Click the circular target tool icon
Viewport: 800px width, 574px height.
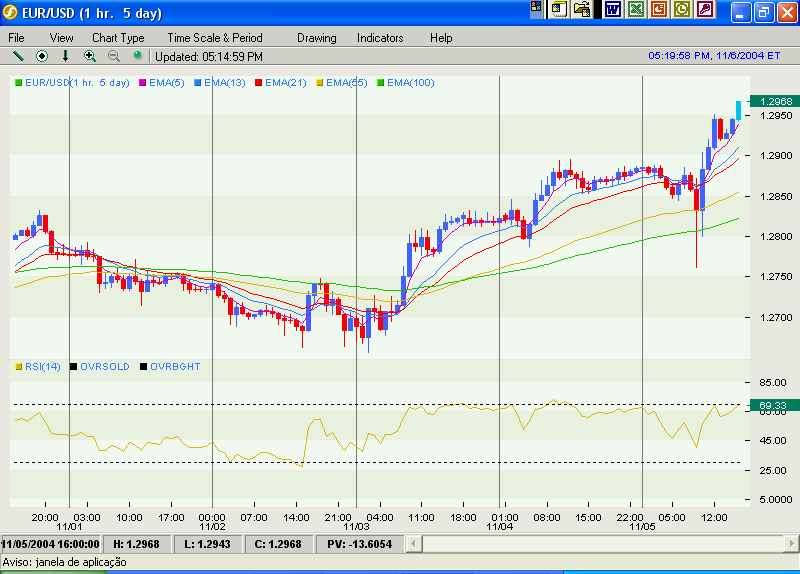pyautogui.click(x=42, y=56)
